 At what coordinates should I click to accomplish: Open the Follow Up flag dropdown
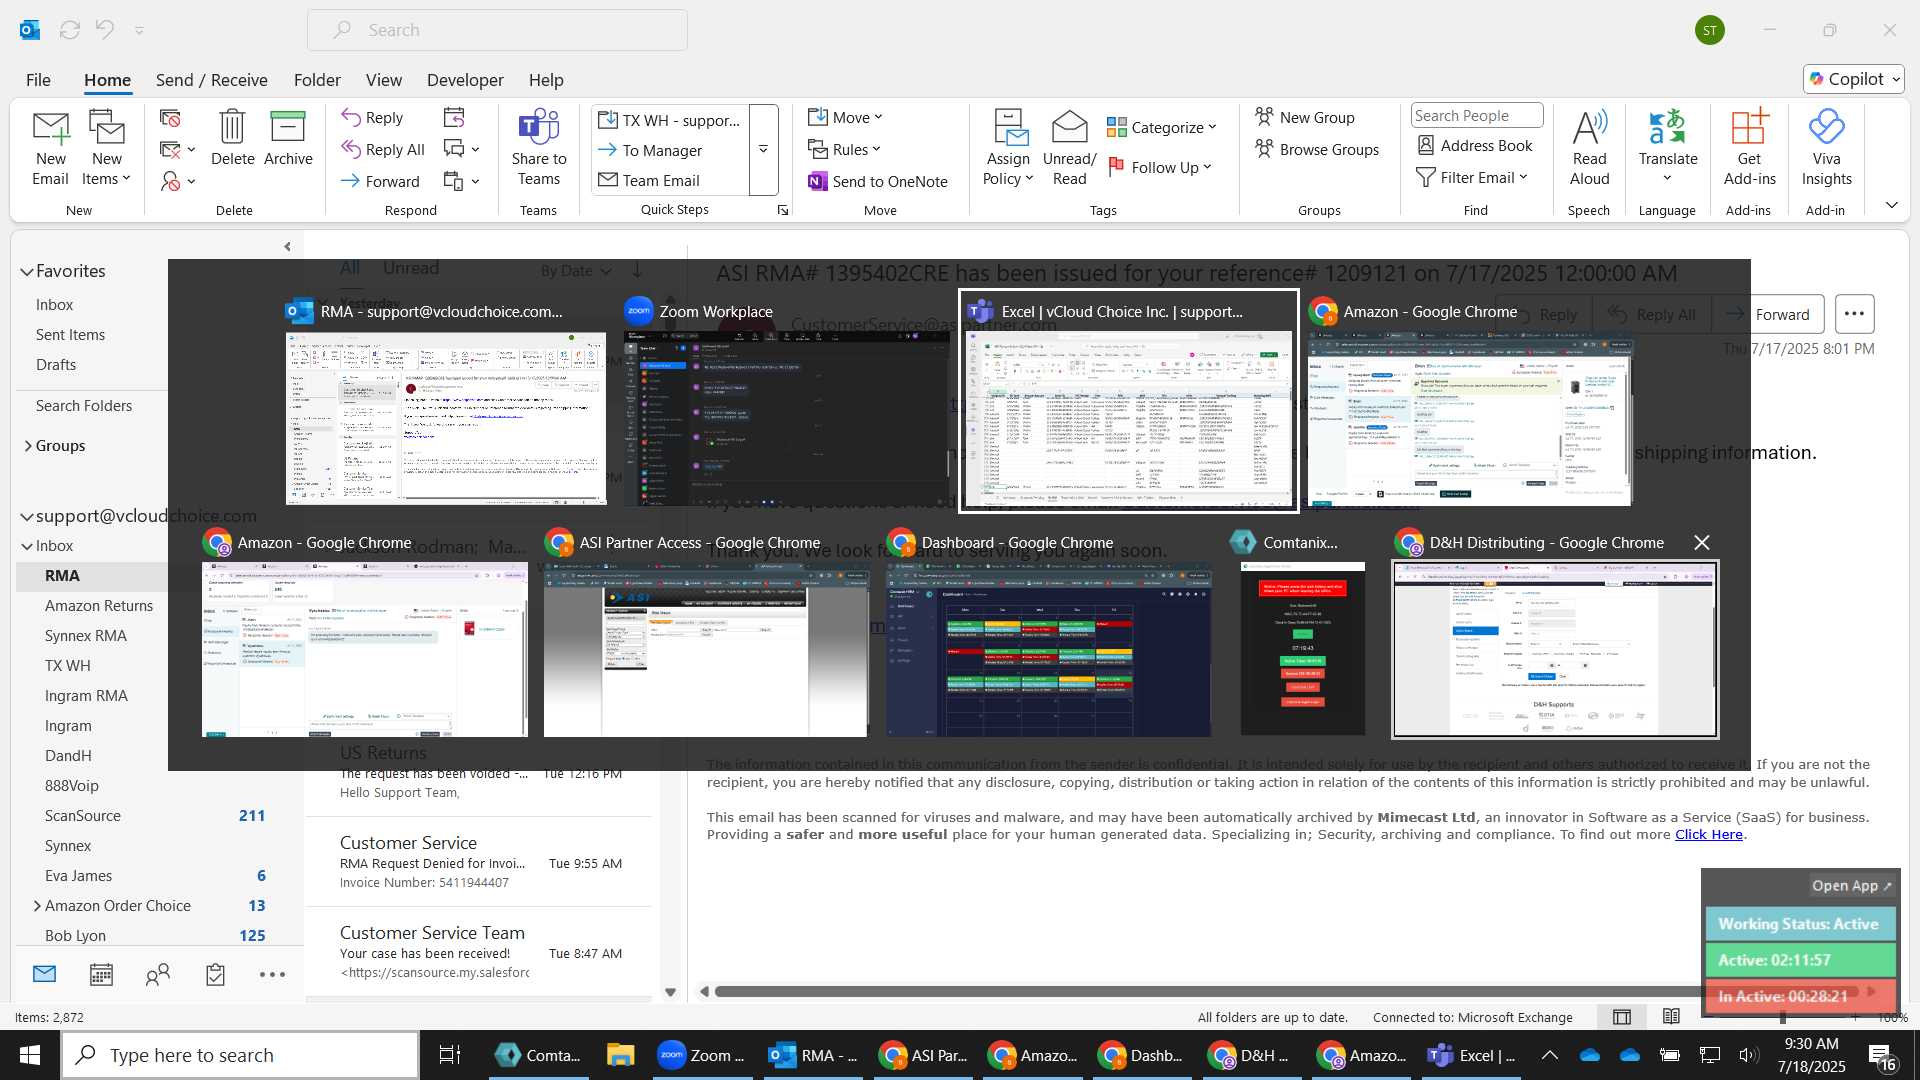(1160, 167)
